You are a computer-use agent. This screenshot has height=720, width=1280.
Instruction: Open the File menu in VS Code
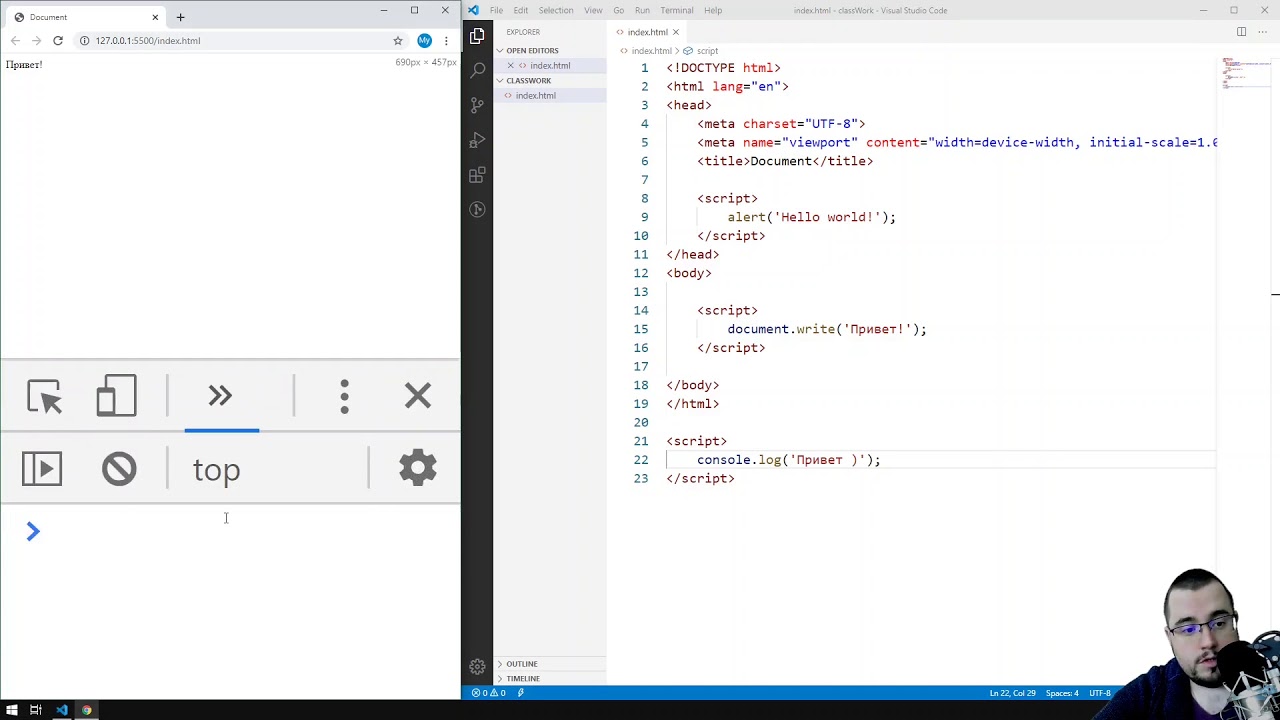[x=496, y=10]
